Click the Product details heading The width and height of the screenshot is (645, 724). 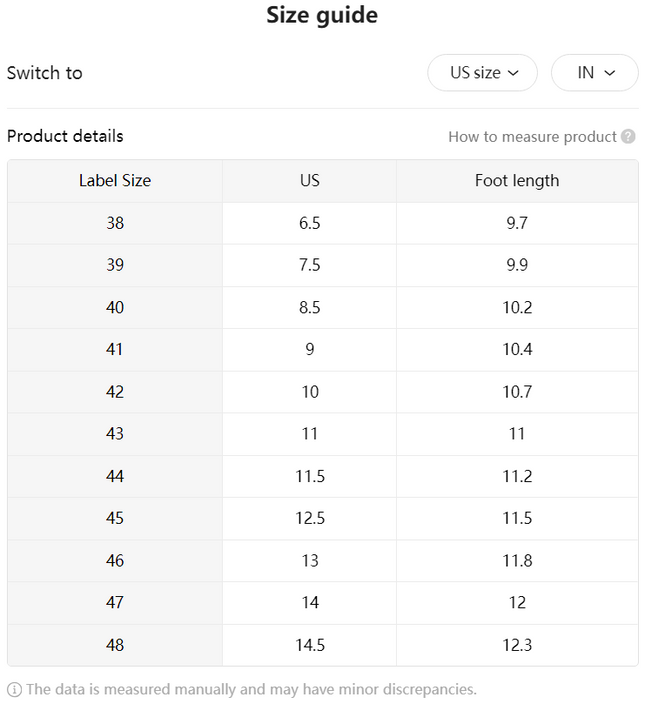[65, 136]
